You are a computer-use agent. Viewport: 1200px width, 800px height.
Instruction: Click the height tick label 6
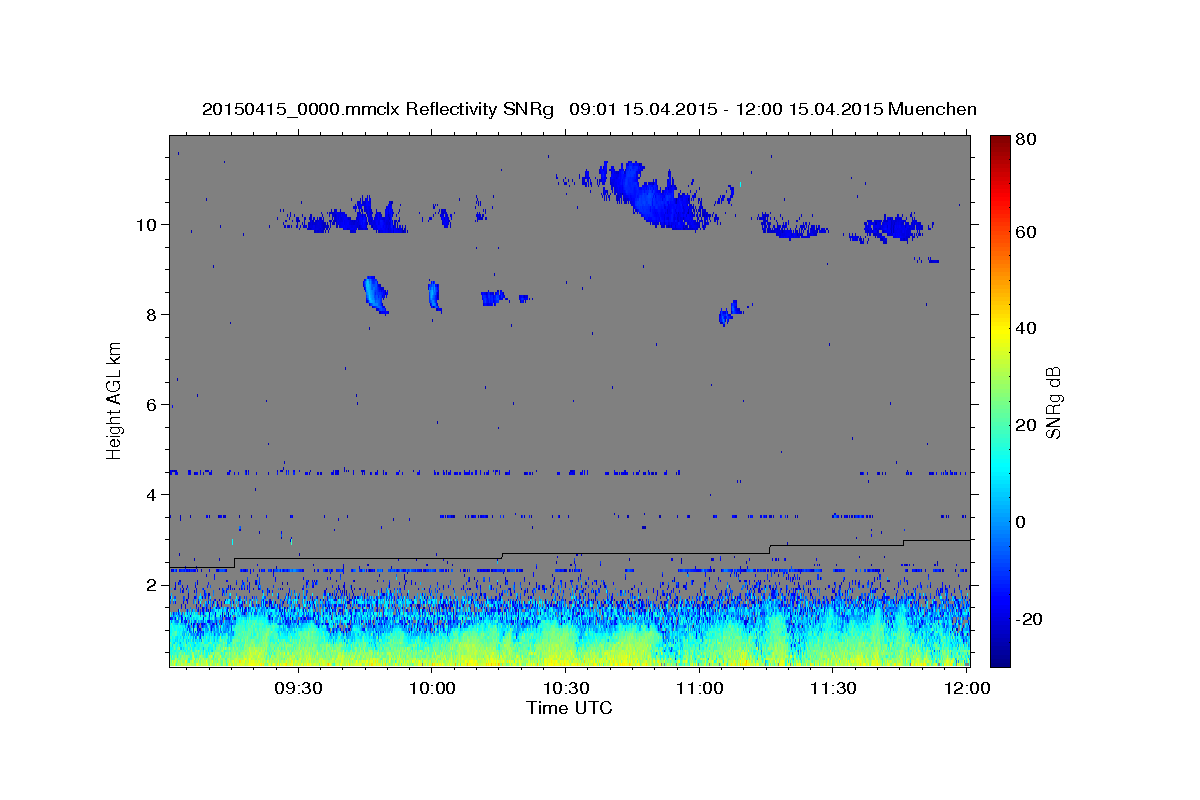point(152,405)
